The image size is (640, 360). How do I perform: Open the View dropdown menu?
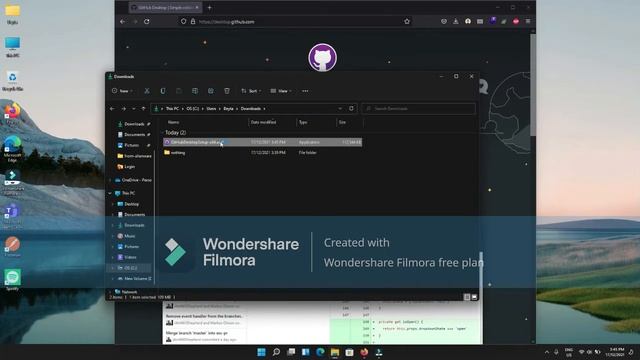click(x=281, y=91)
